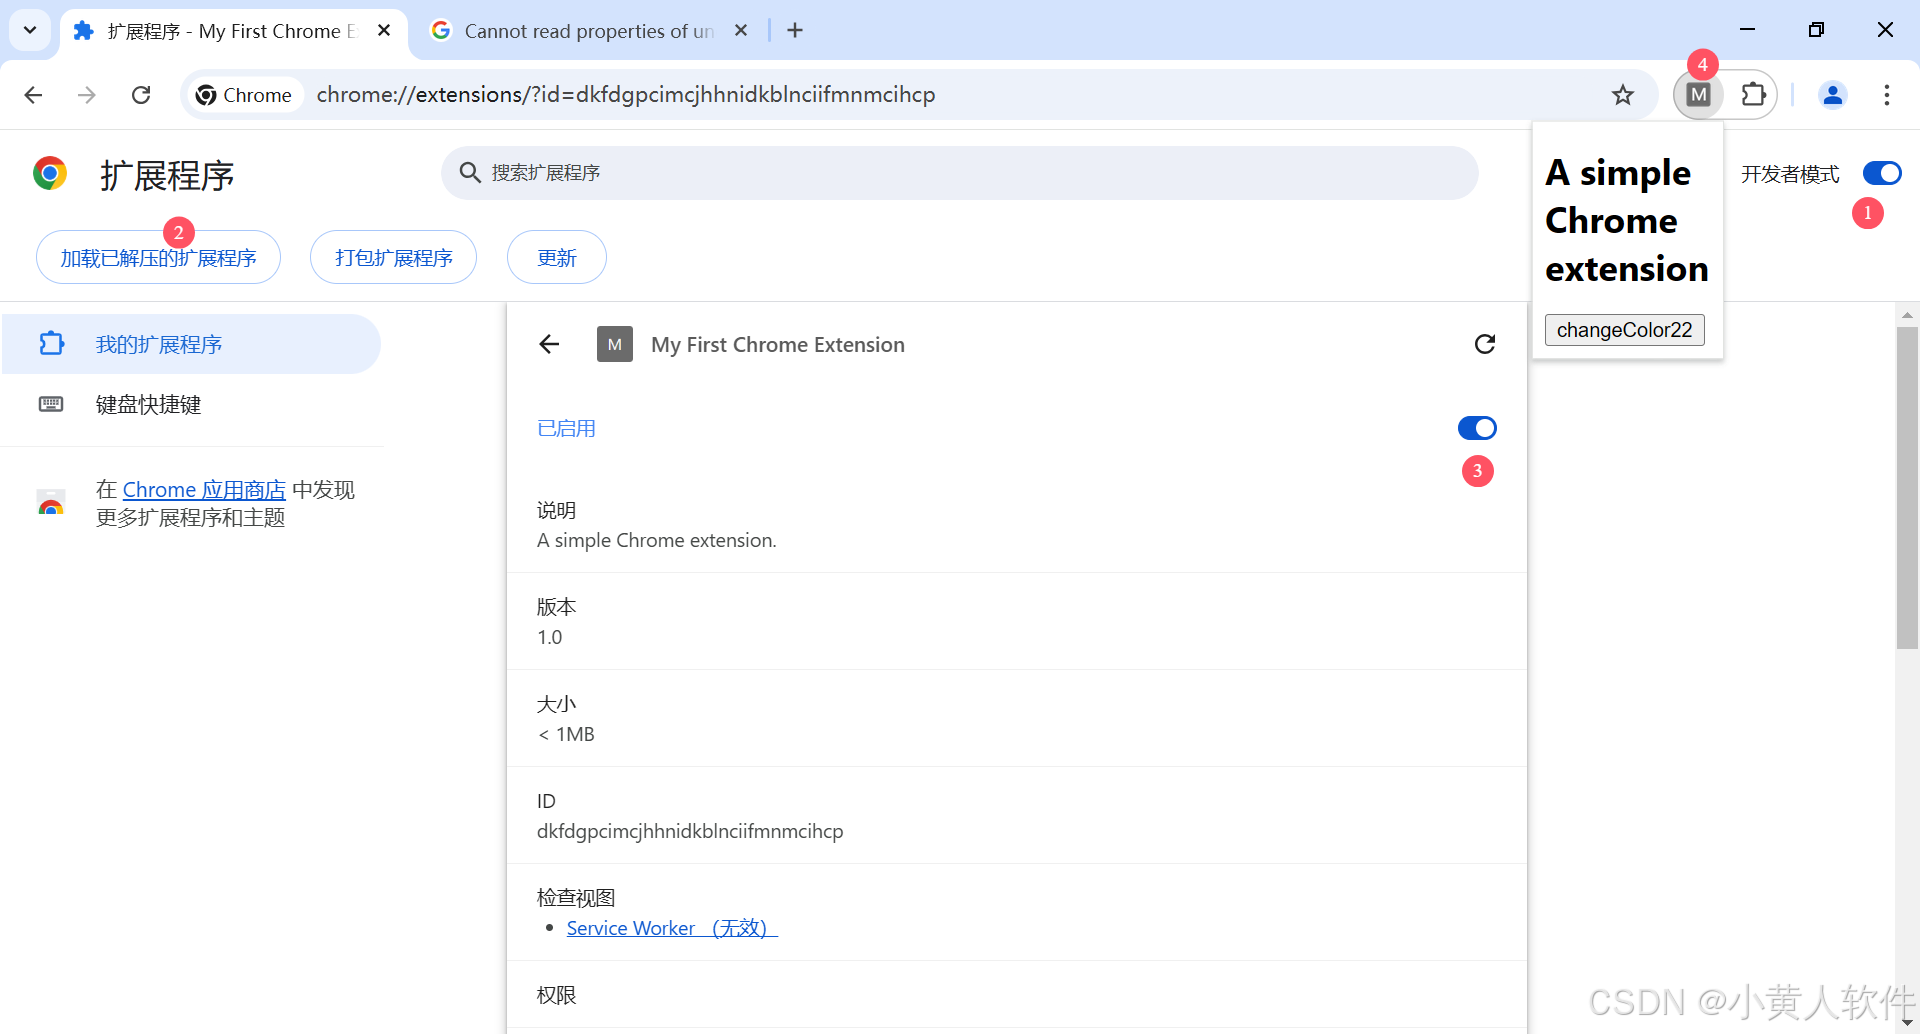Toggle 开发者模式 developer mode switch
Screen dimensions: 1920x1034
1882,174
